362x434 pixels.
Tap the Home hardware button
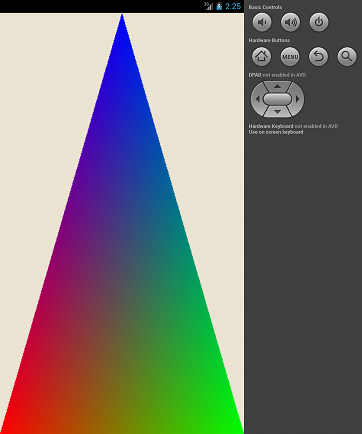(x=261, y=56)
